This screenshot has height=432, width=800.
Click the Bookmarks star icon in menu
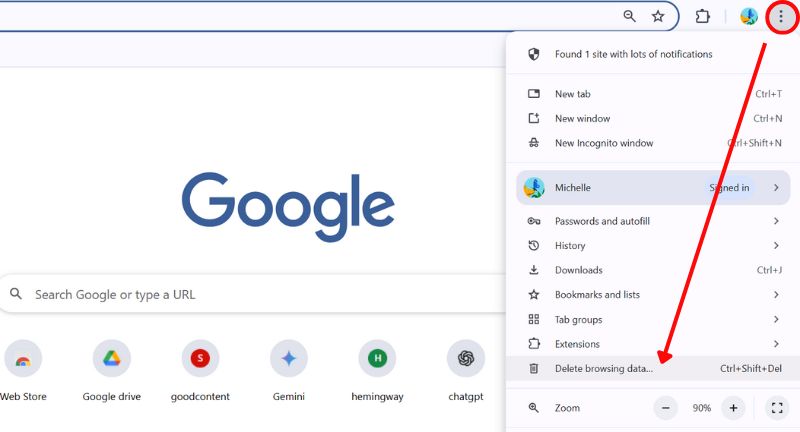click(x=534, y=294)
